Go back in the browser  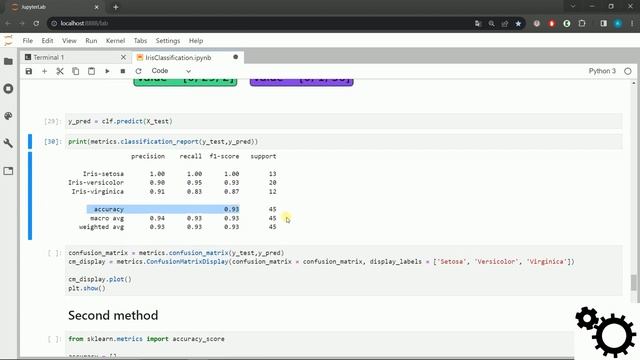(8, 24)
